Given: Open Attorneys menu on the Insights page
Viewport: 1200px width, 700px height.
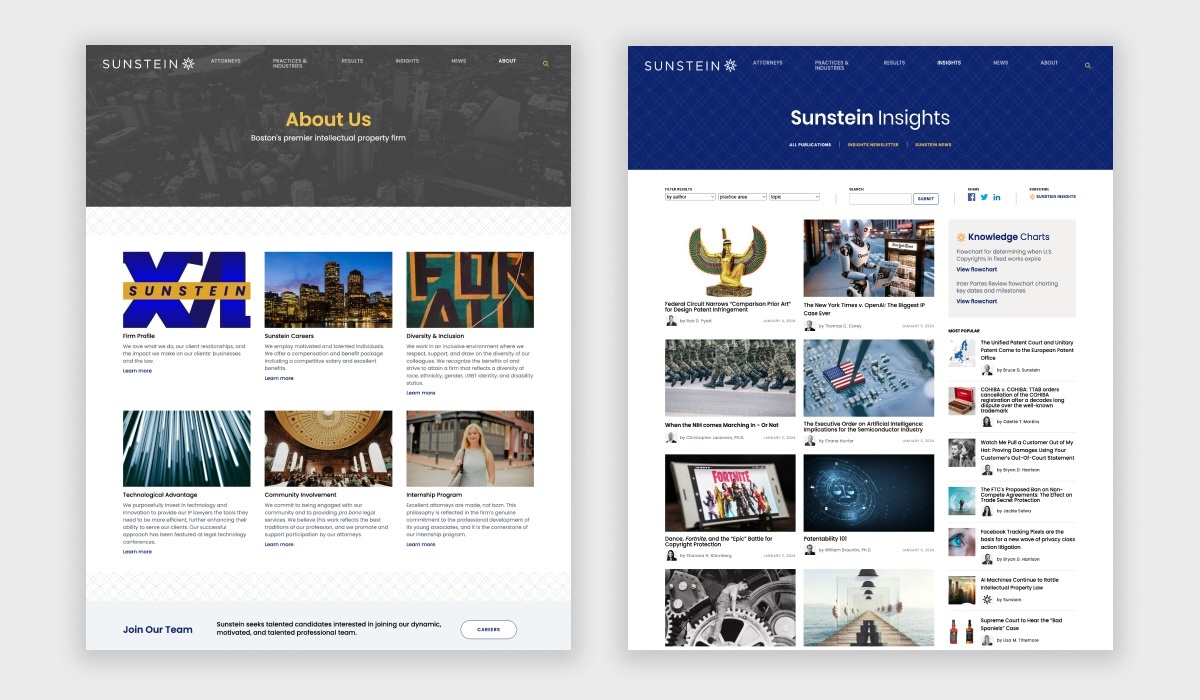Looking at the screenshot, I should click(x=768, y=63).
